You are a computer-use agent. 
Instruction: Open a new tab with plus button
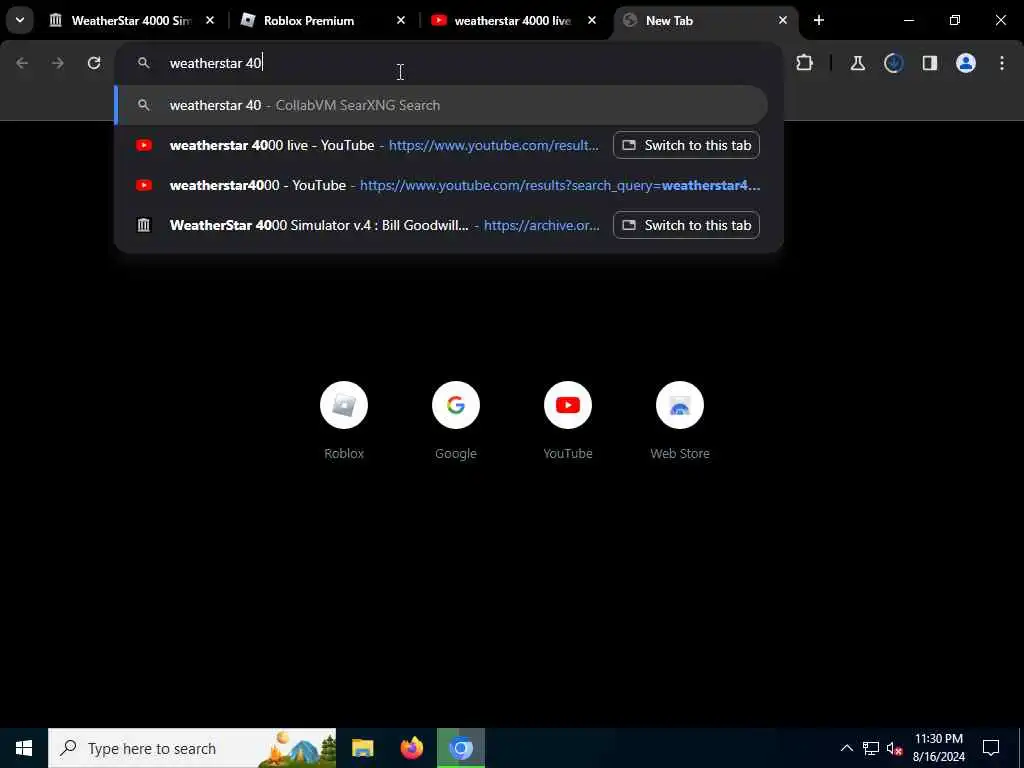coord(819,21)
